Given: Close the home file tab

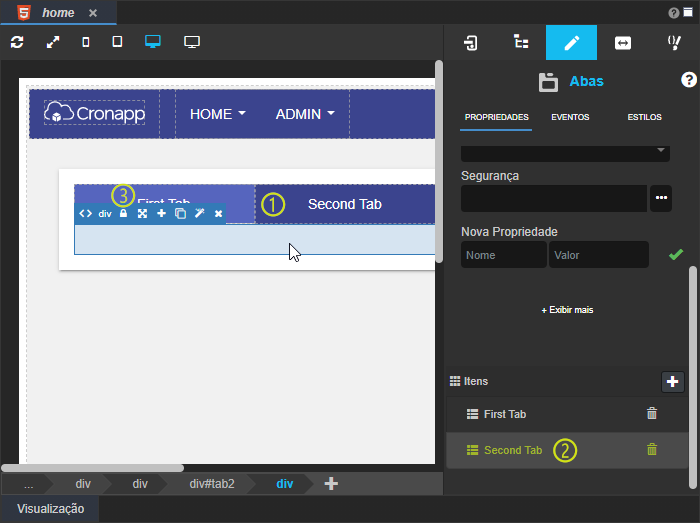Looking at the screenshot, I should (93, 13).
